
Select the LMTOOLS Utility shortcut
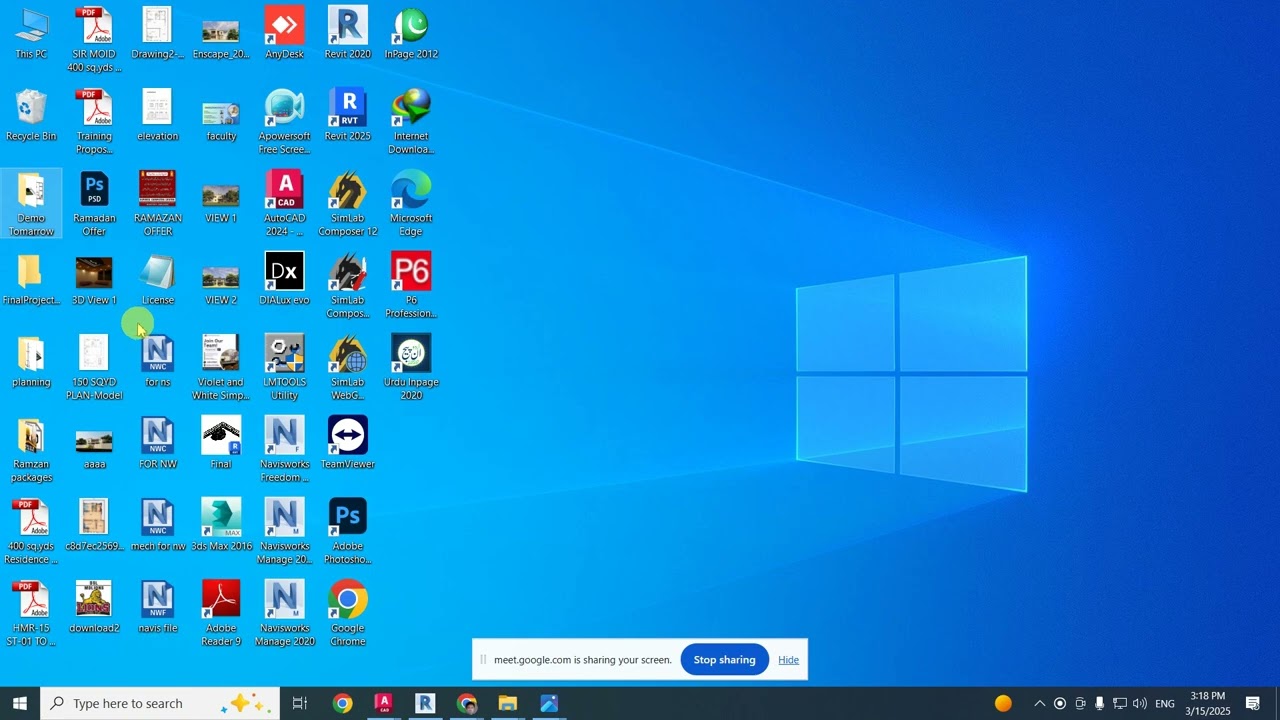coord(284,368)
